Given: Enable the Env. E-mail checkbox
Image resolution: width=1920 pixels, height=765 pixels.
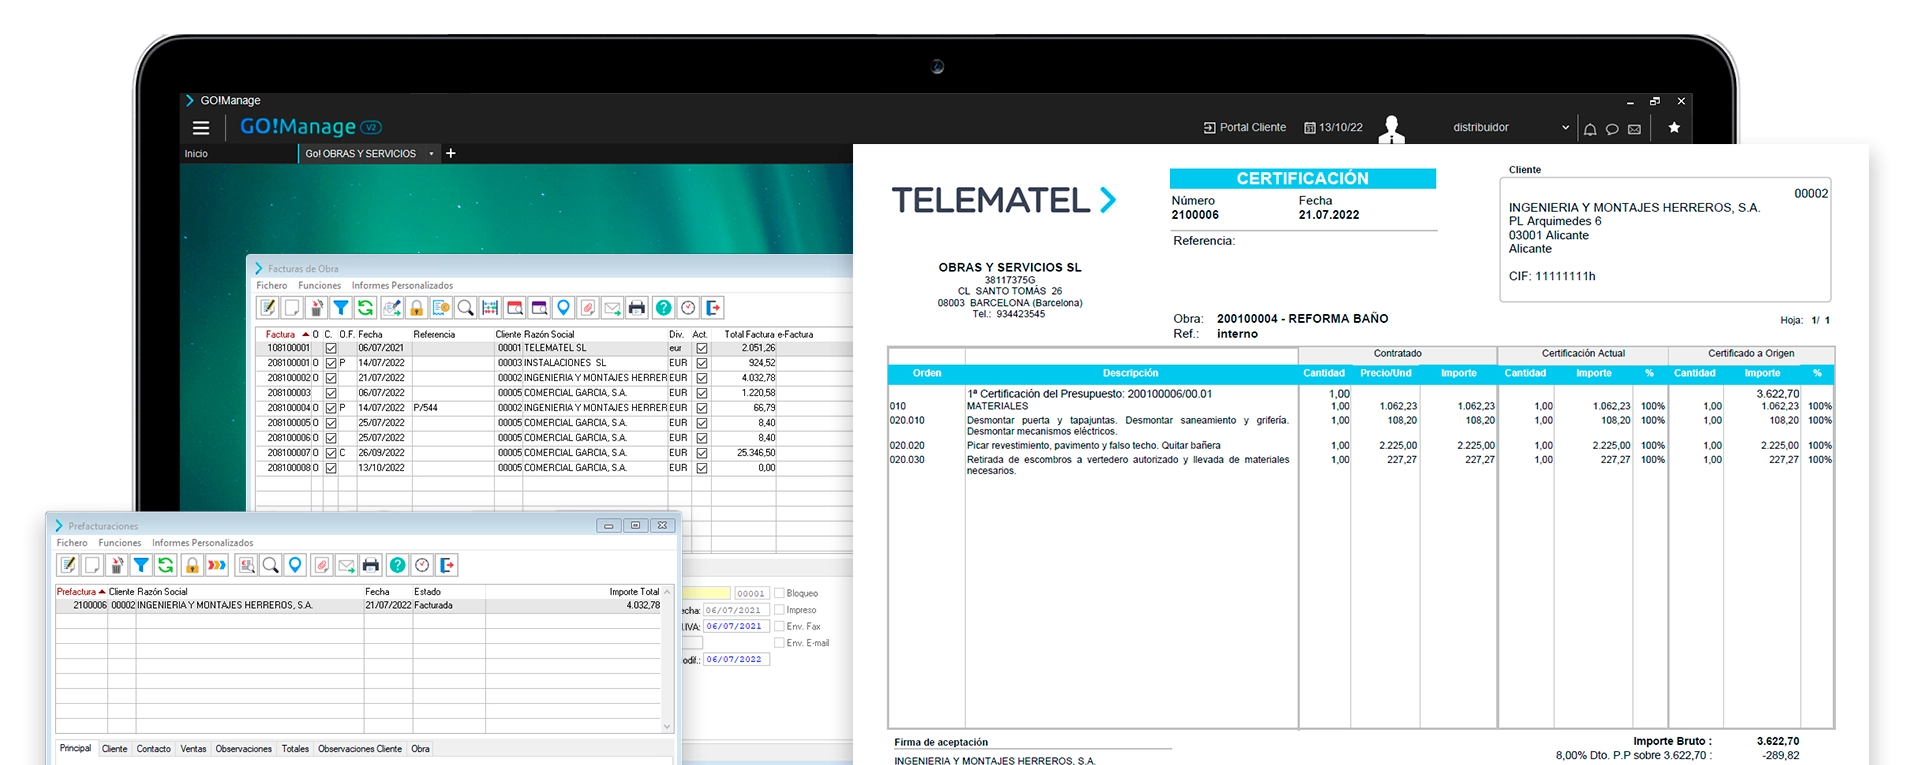Looking at the screenshot, I should pos(779,643).
